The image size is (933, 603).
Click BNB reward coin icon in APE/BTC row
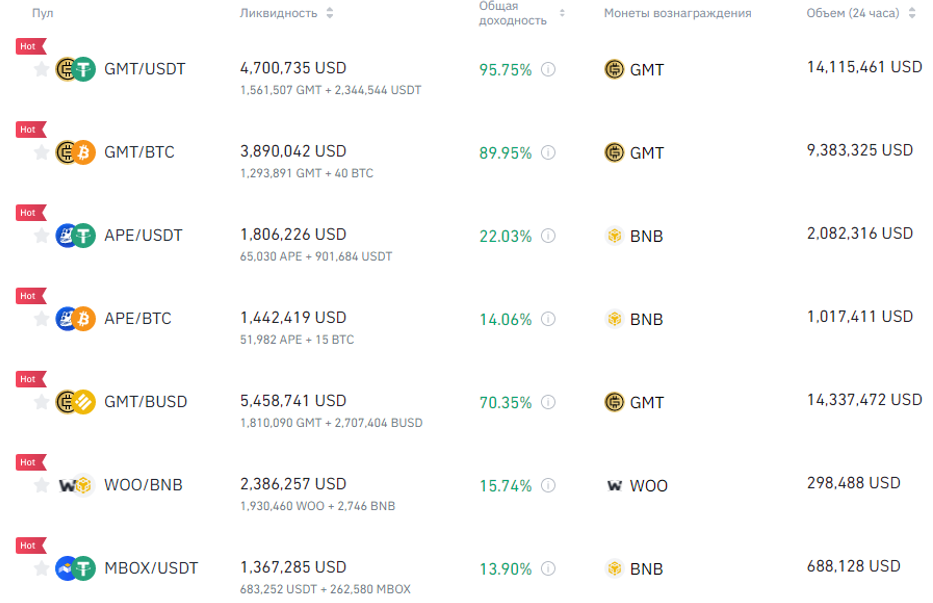(614, 319)
